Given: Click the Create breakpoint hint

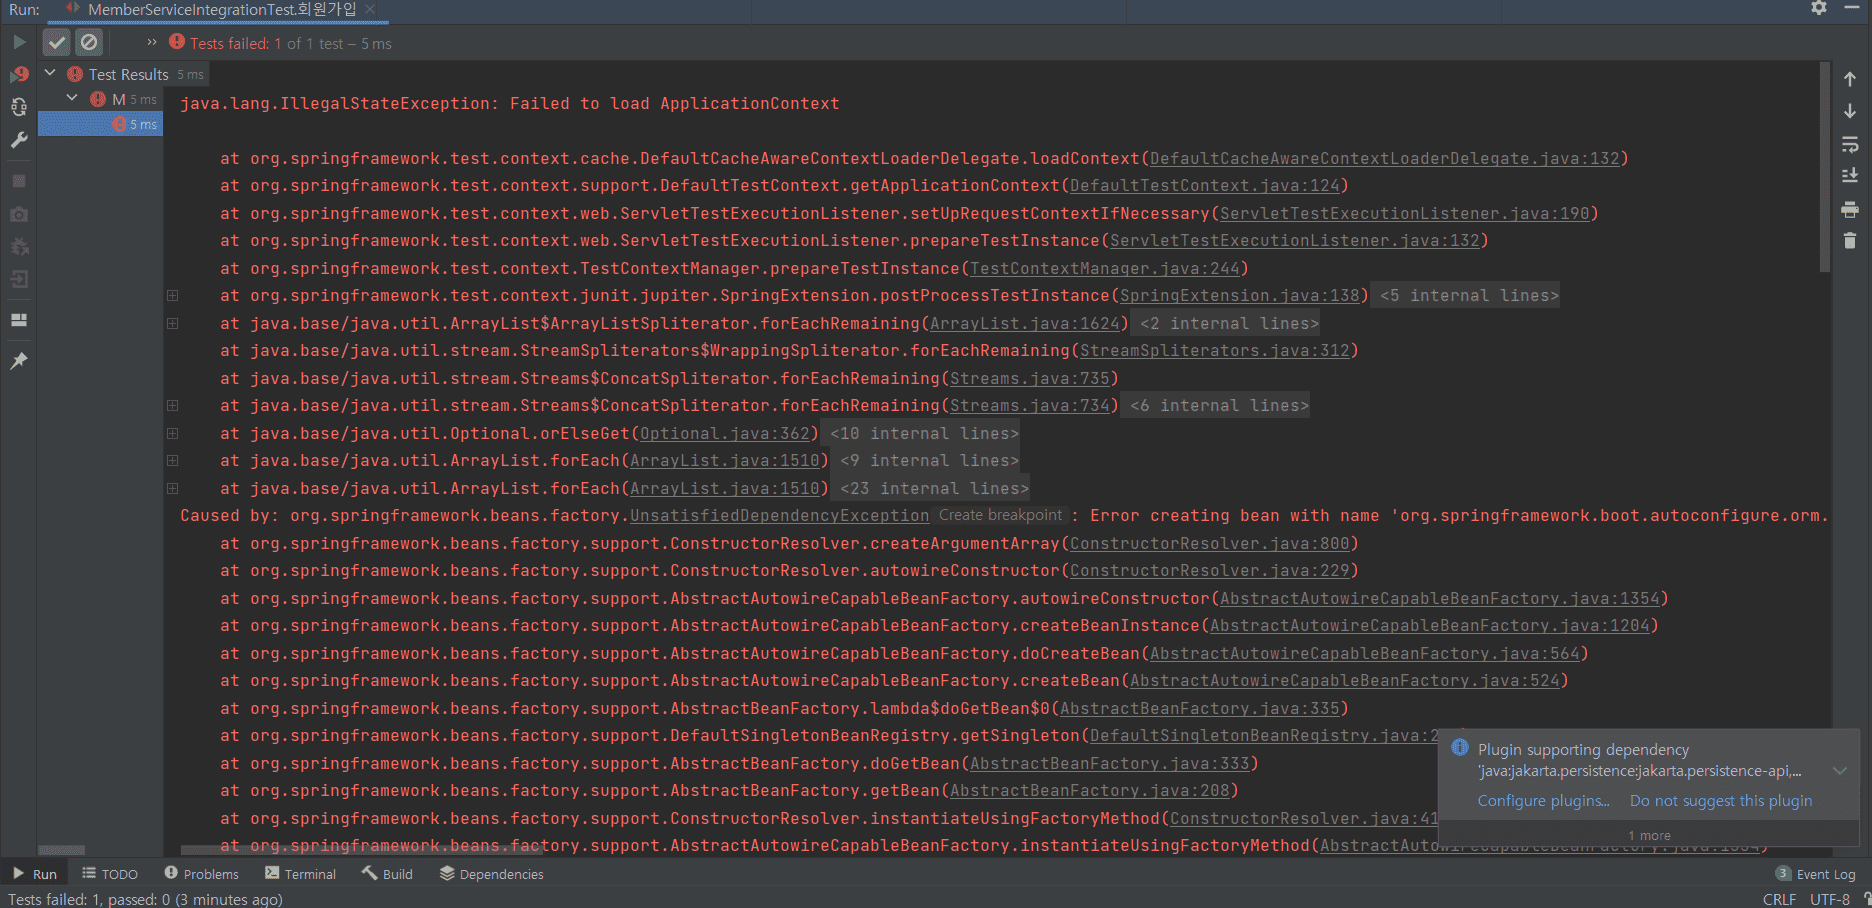Looking at the screenshot, I should (1000, 515).
